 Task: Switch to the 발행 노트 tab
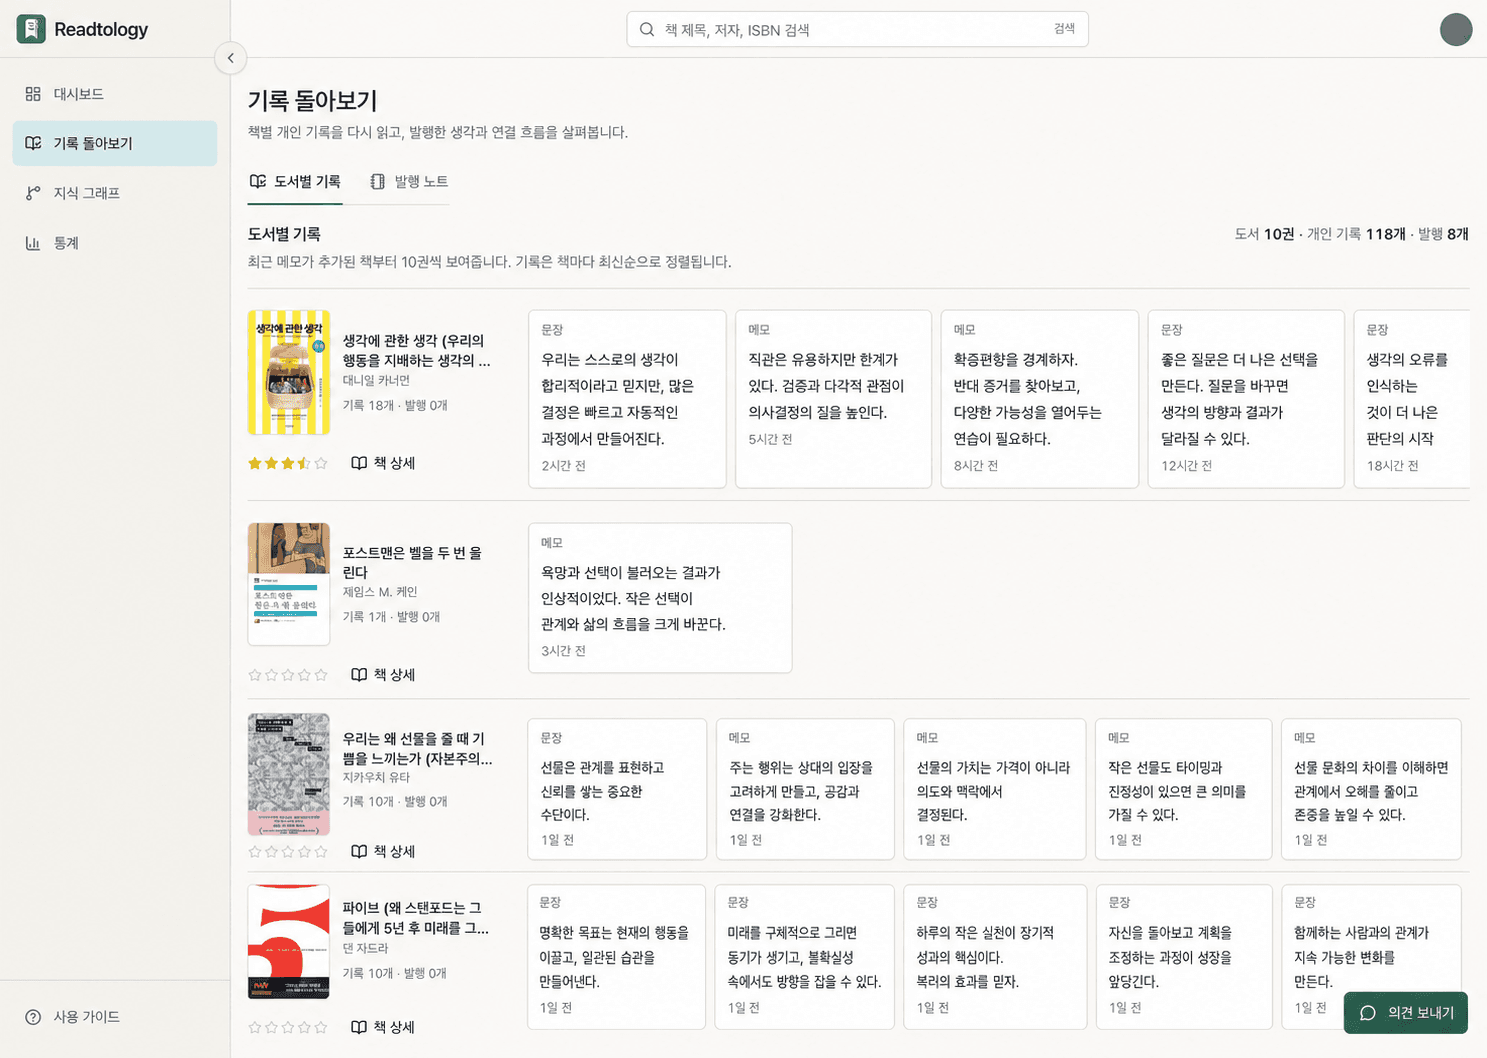click(x=408, y=182)
